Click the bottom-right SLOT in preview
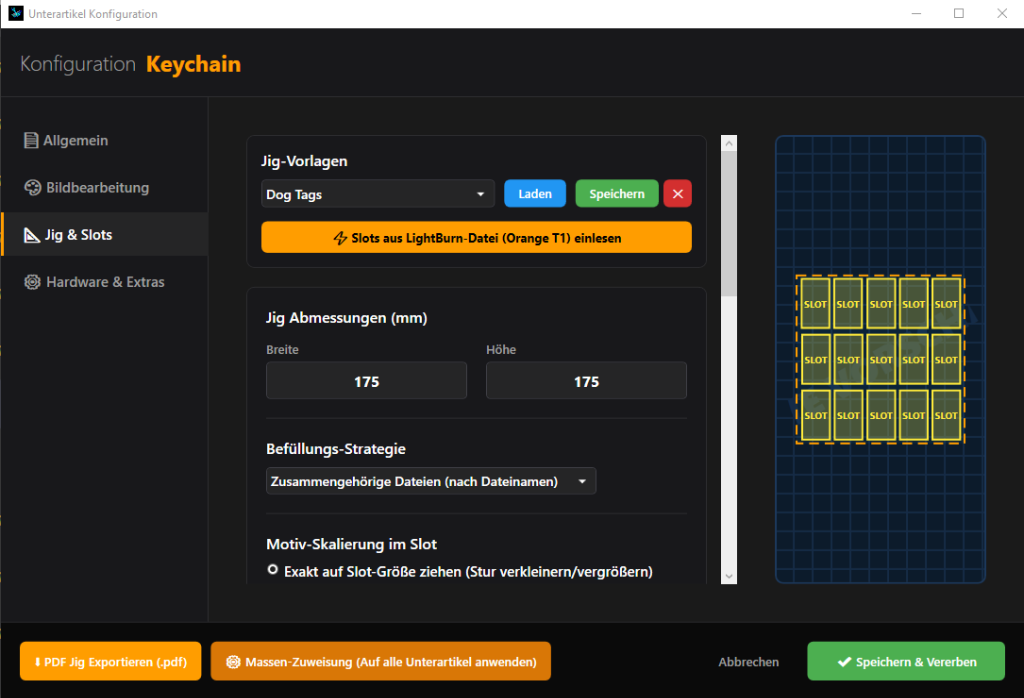Image resolution: width=1024 pixels, height=698 pixels. coord(946,415)
